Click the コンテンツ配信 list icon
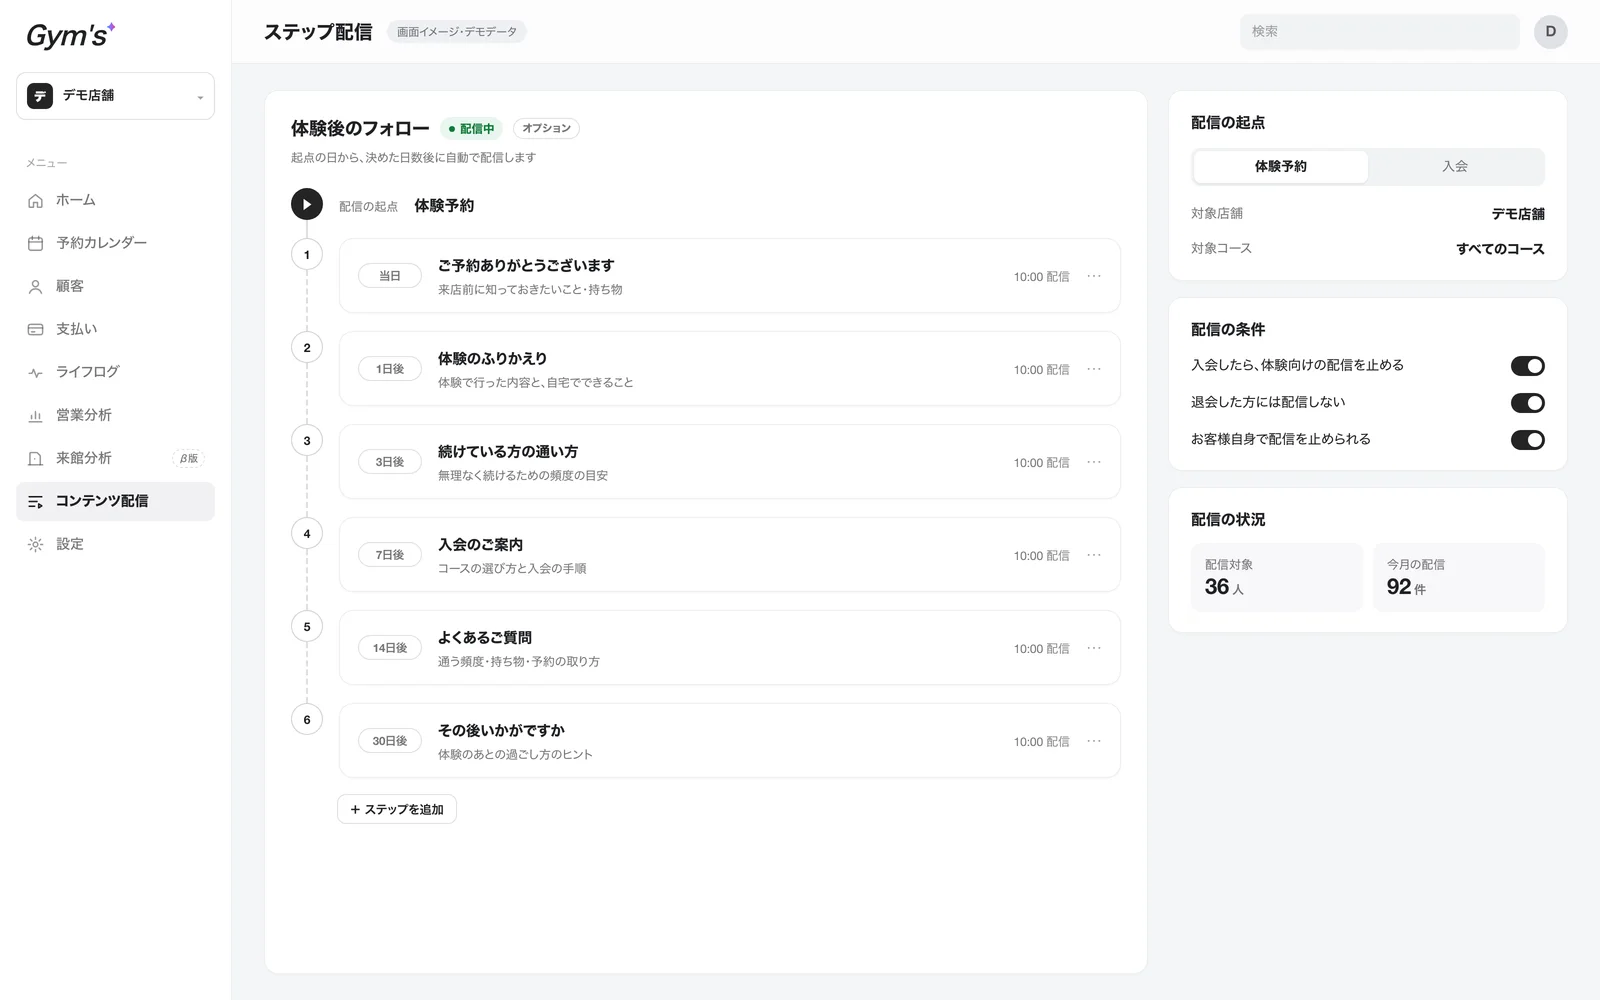Viewport: 1600px width, 1000px height. (x=36, y=501)
